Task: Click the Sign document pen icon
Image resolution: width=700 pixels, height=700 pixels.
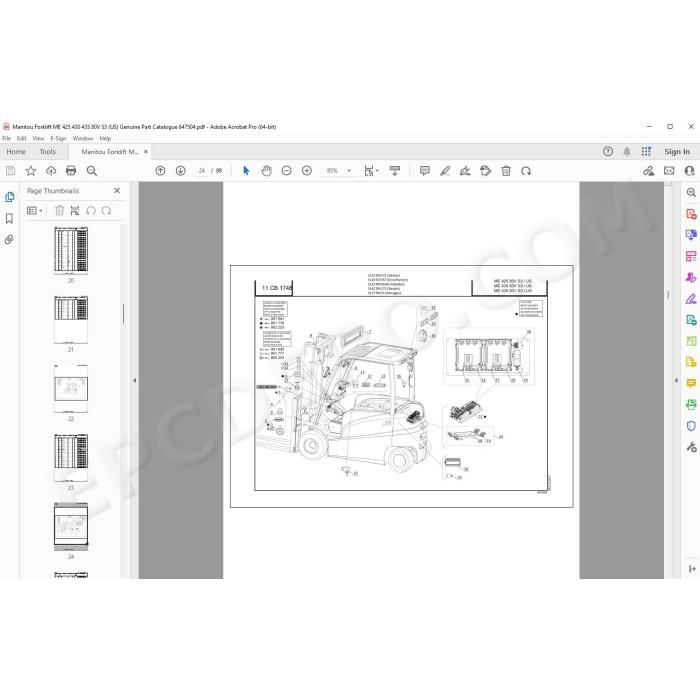Action: [x=465, y=171]
